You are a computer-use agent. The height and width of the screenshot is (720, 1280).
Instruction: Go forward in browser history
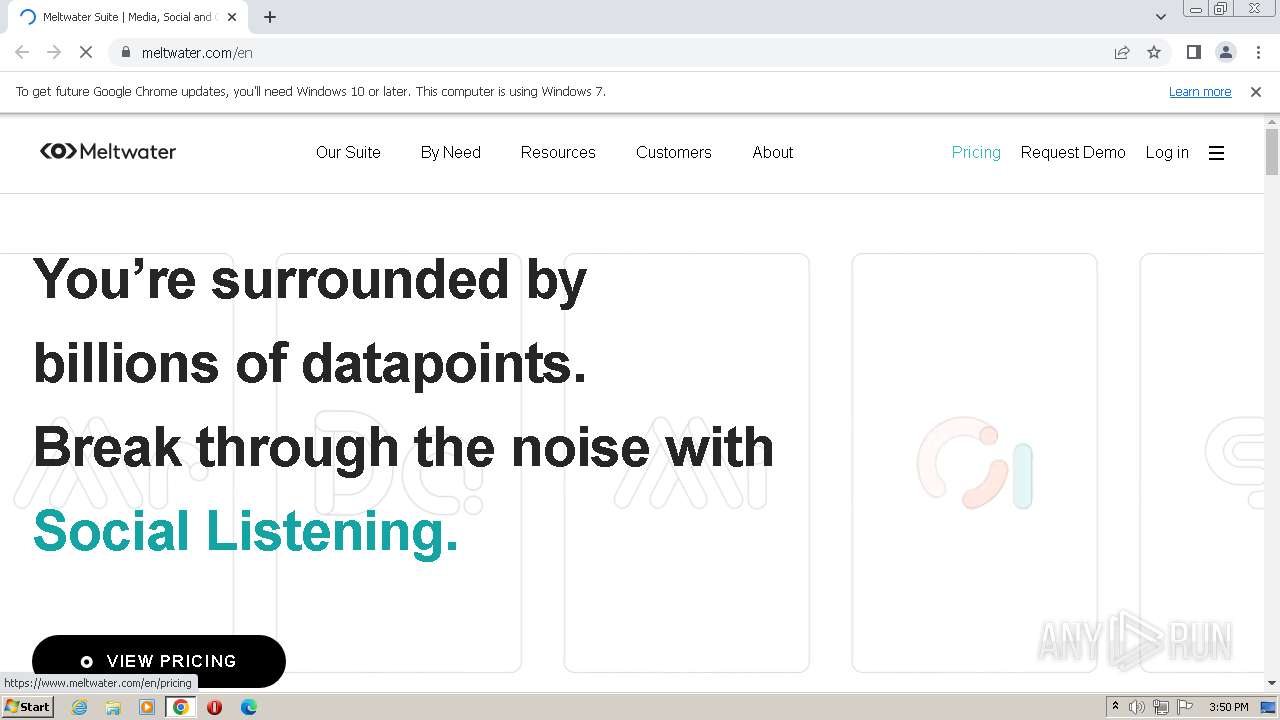point(54,52)
